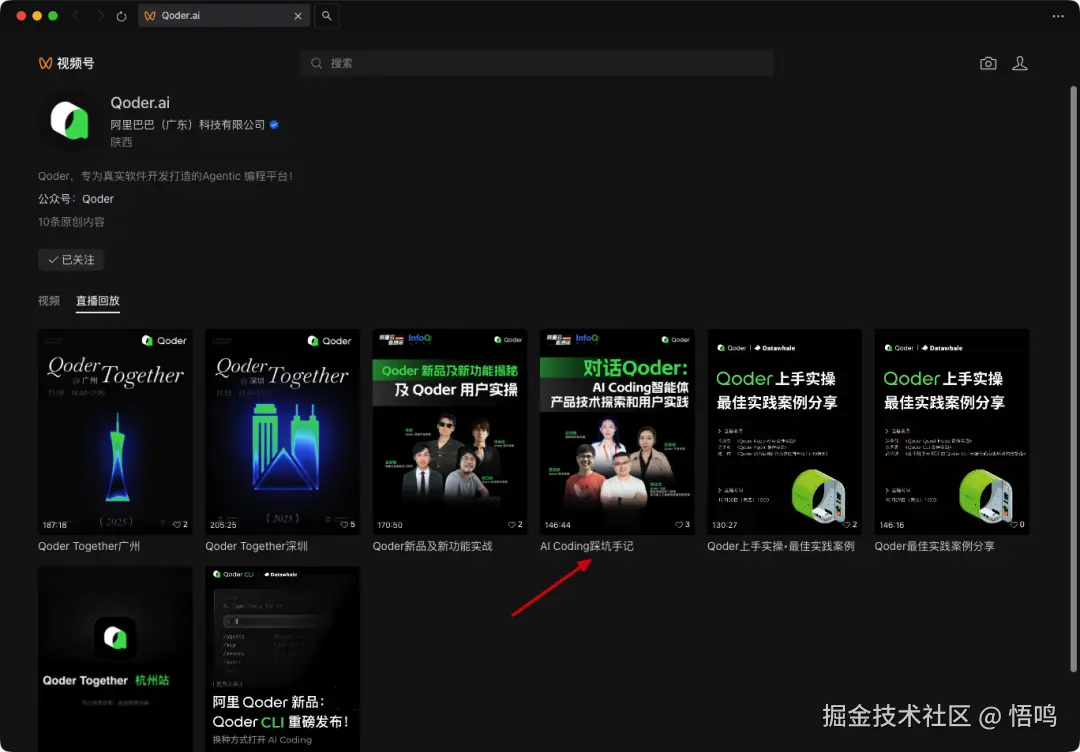Select the 直播回放 tab
This screenshot has width=1080, height=752.
click(x=97, y=301)
